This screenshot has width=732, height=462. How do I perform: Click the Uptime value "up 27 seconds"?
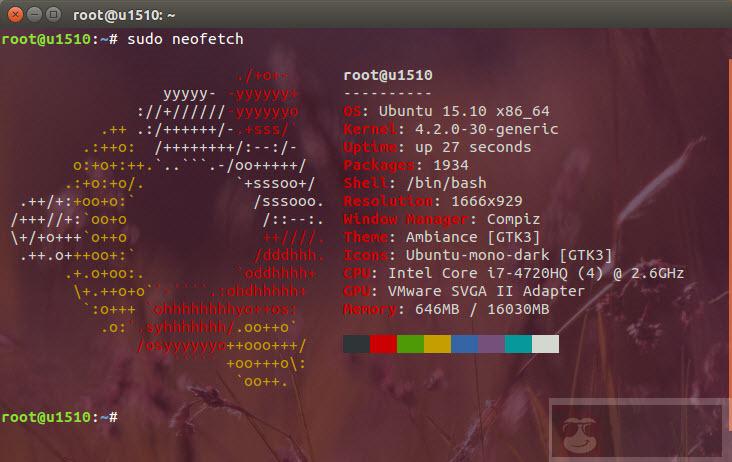pos(473,147)
